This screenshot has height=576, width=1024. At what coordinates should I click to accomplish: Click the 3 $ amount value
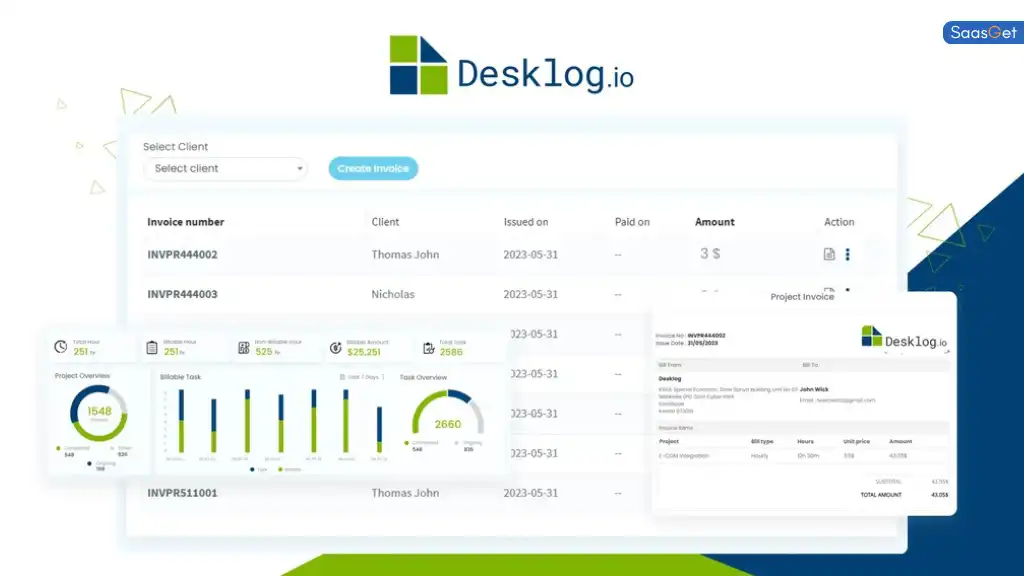[x=710, y=253]
